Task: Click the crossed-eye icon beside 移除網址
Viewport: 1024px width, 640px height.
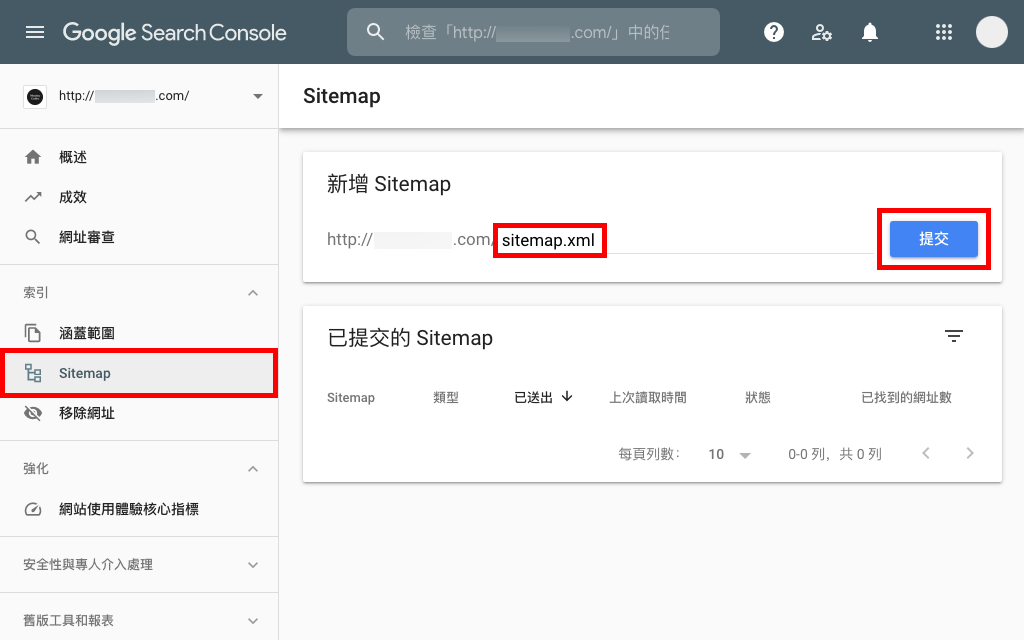Action: pos(33,413)
